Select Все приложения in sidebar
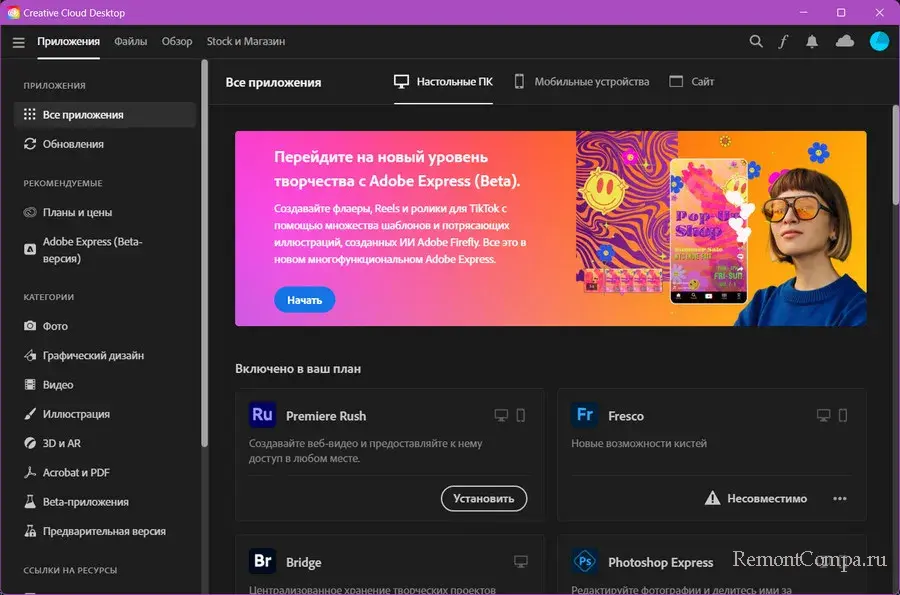The image size is (900, 595). (x=104, y=115)
